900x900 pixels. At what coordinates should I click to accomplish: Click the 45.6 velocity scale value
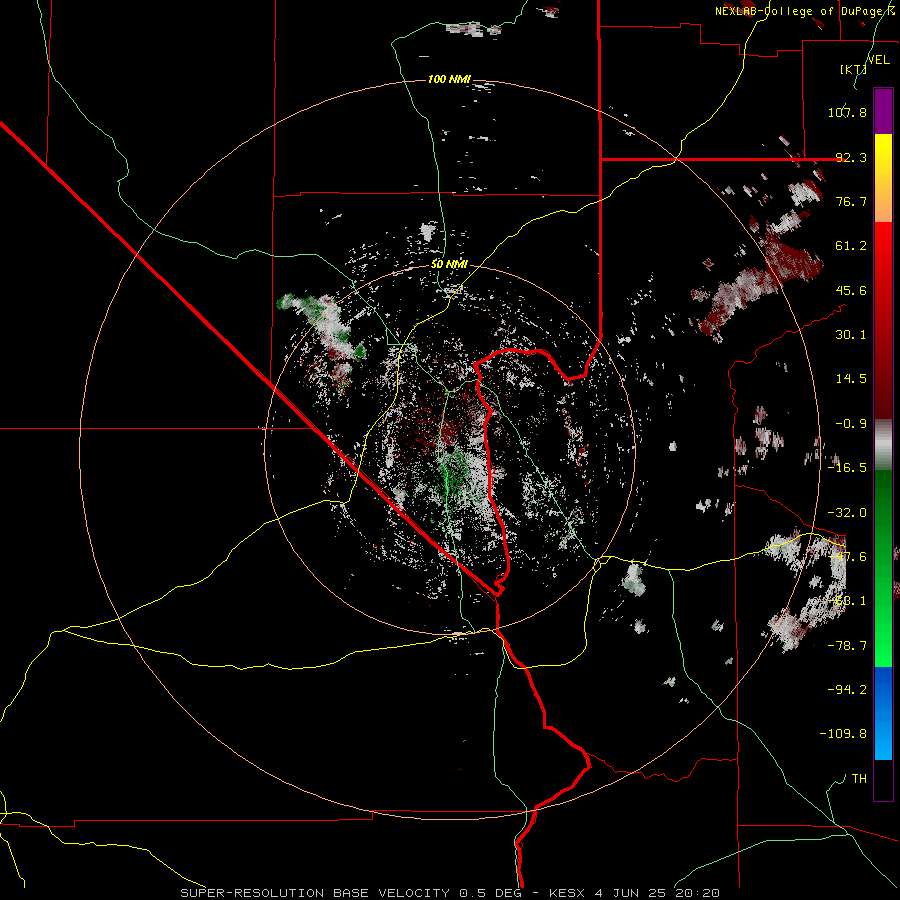click(851, 290)
